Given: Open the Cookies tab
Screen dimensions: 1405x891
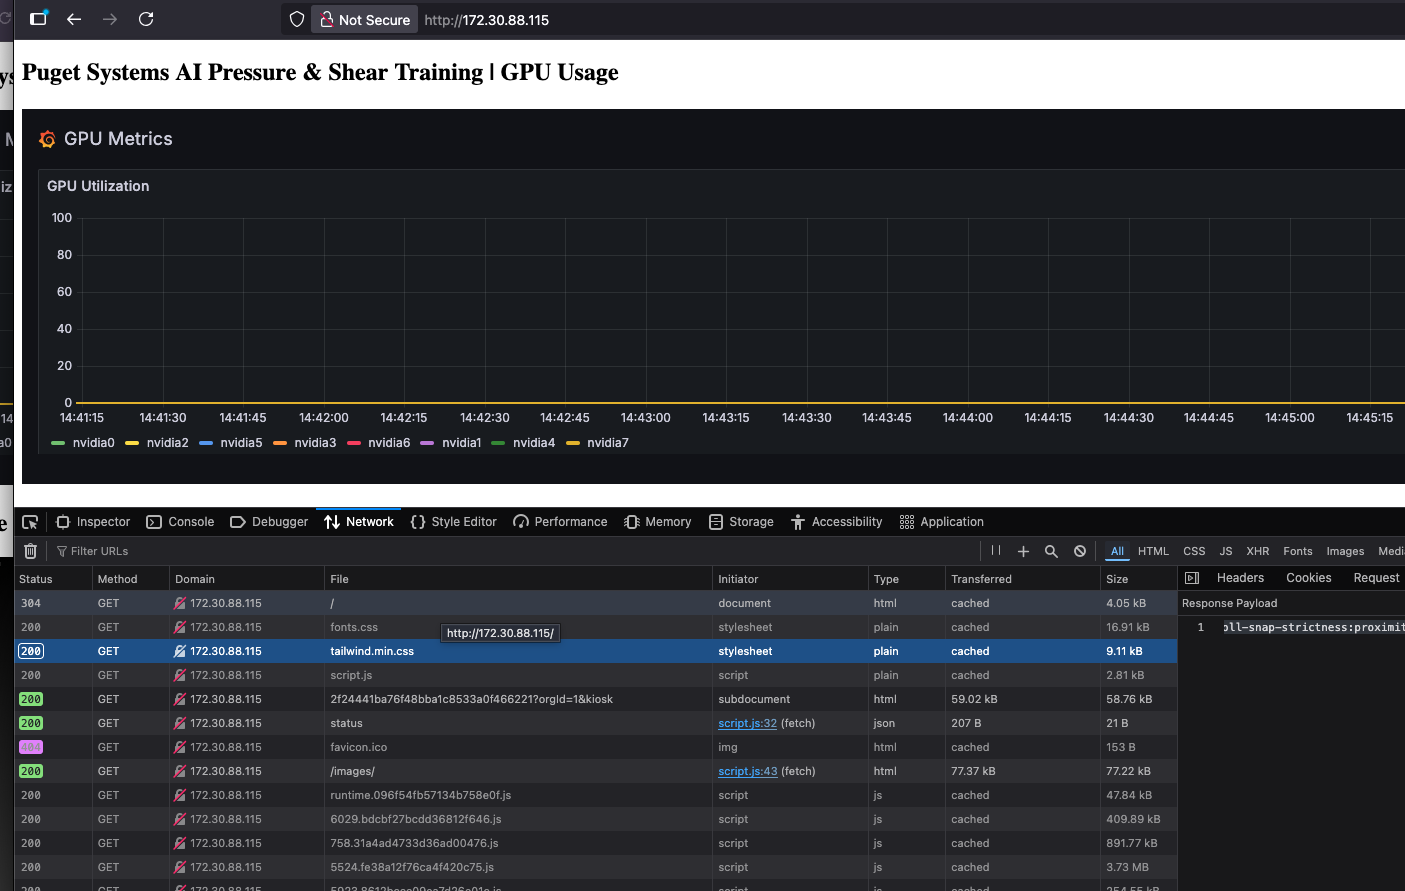Looking at the screenshot, I should click(1308, 577).
